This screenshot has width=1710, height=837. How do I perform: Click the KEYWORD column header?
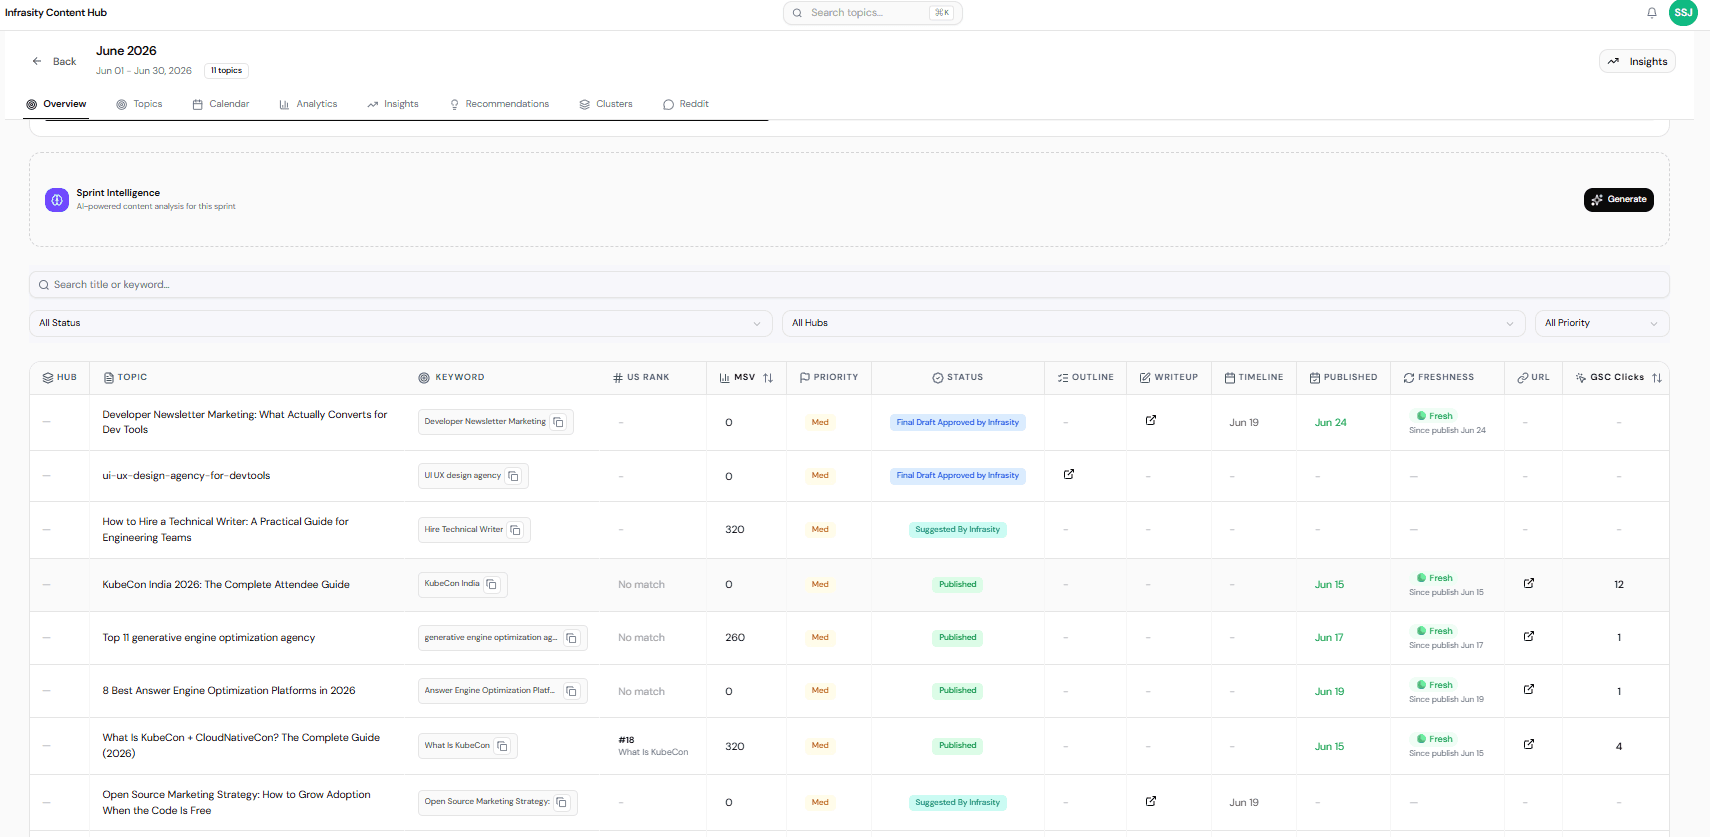point(451,378)
